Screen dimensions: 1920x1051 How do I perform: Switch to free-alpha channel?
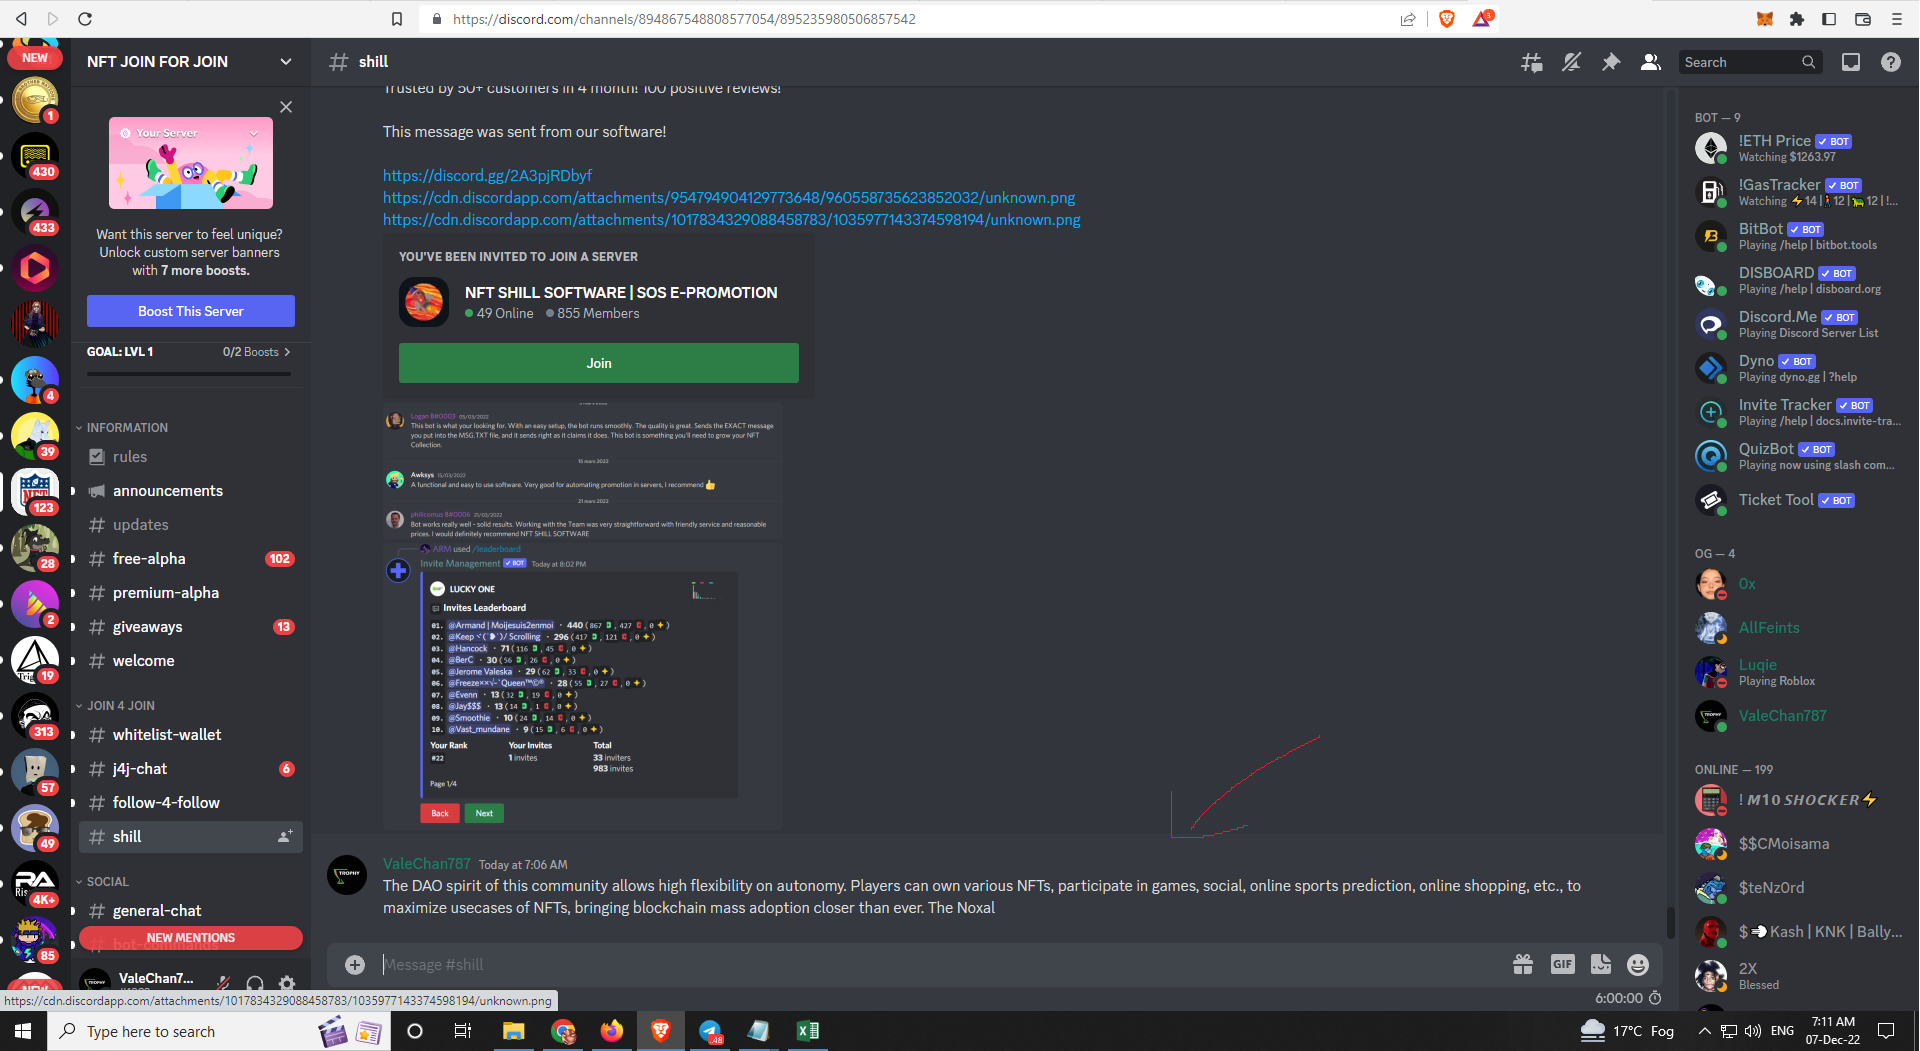(190, 559)
